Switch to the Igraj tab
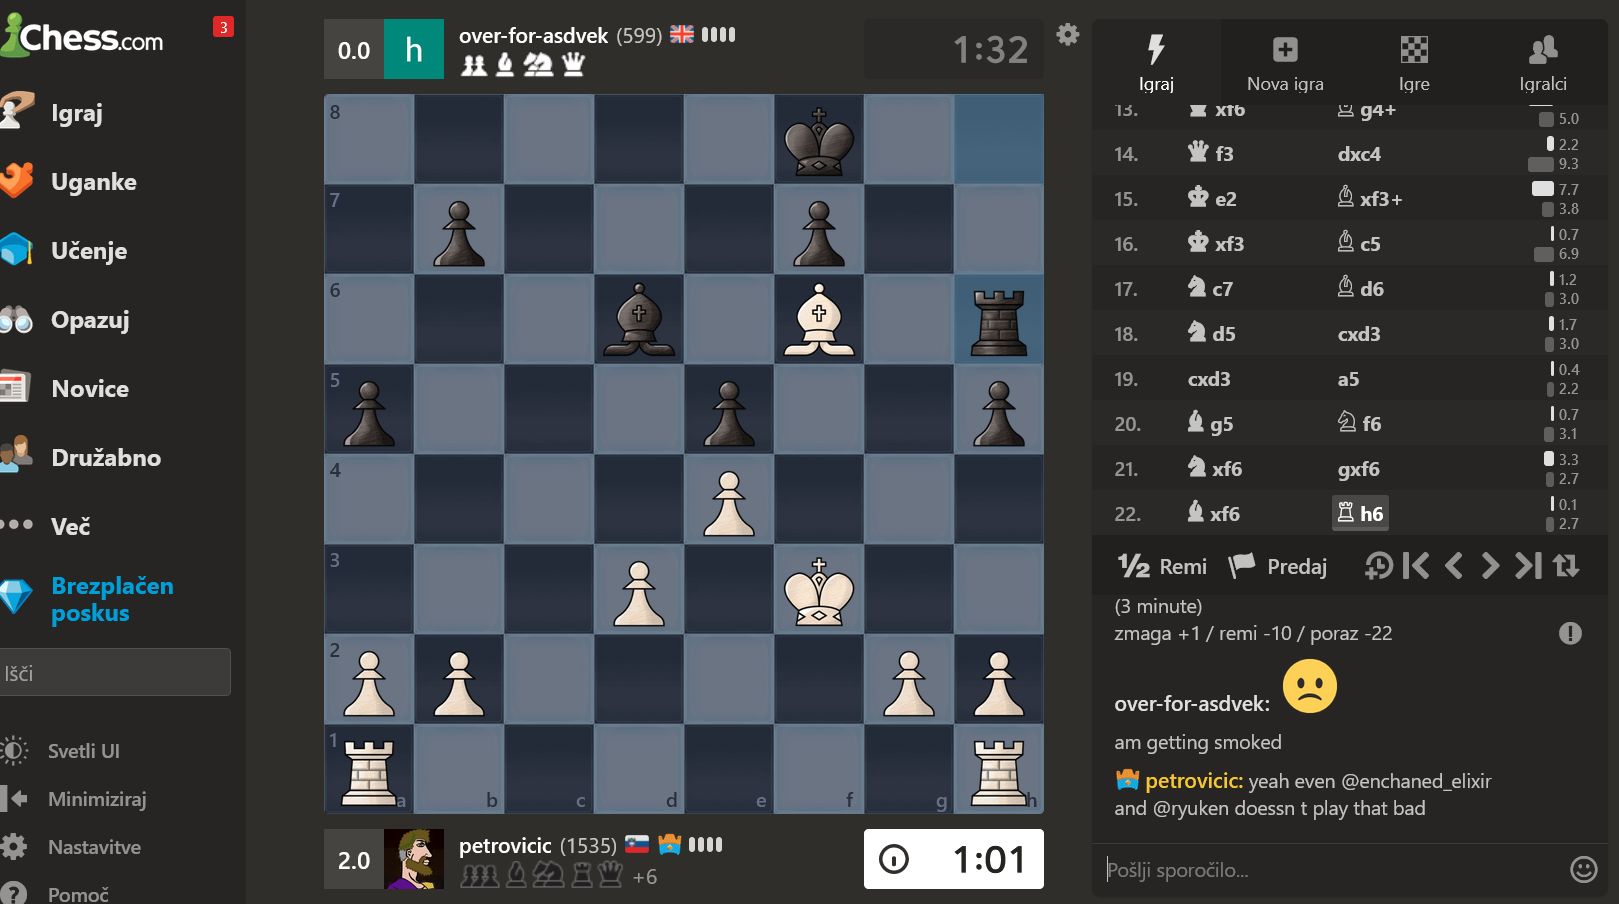The height and width of the screenshot is (904, 1619). click(x=1156, y=62)
